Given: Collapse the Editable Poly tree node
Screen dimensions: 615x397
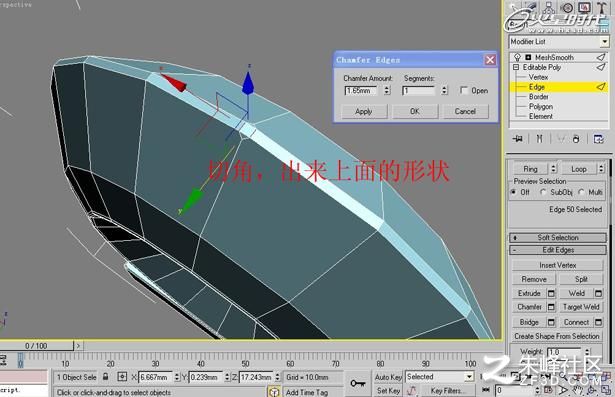Looking at the screenshot, I should [x=516, y=67].
